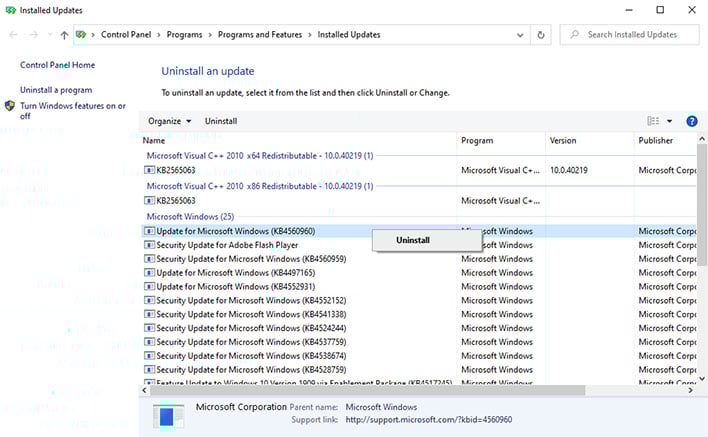Viewport: 708px width, 437px height.
Task: Click update icon beside Adobe Flash Player
Action: click(x=149, y=245)
